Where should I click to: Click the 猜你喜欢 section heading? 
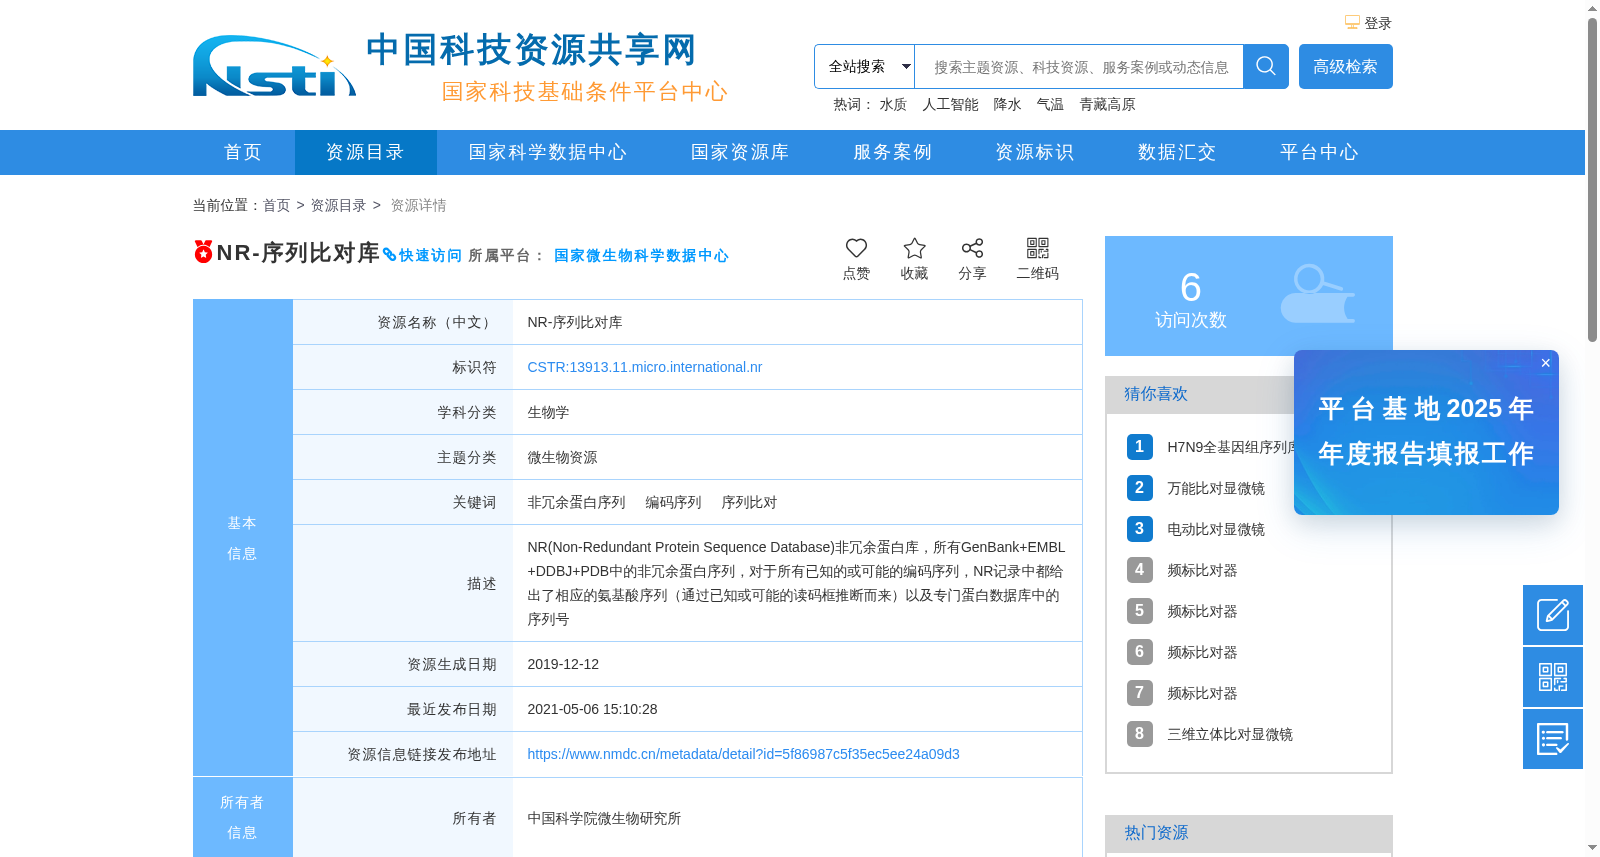[x=1155, y=394]
